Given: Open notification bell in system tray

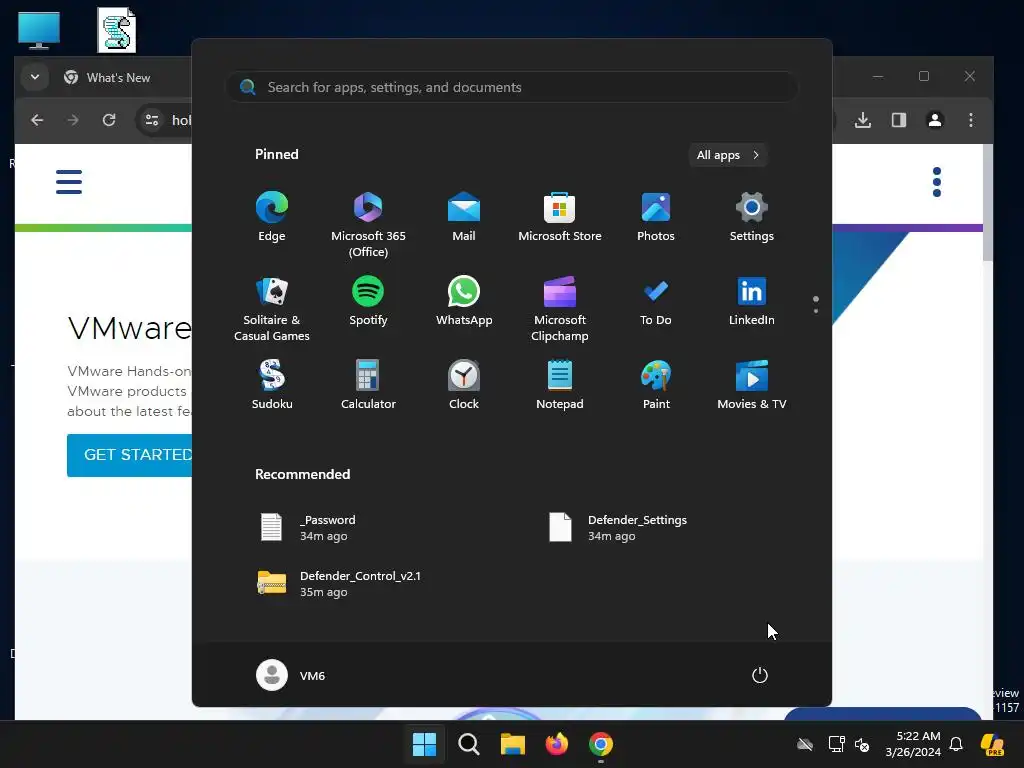Looking at the screenshot, I should [x=956, y=744].
